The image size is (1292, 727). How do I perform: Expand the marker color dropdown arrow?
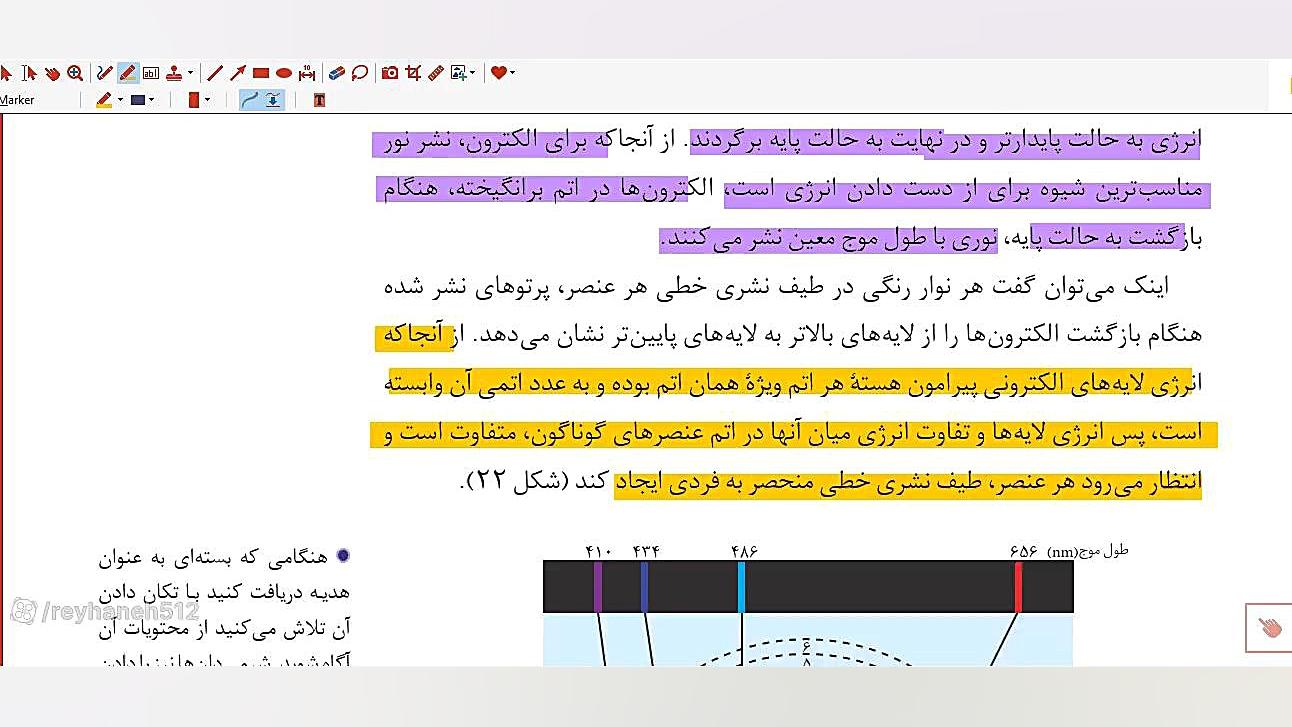pos(120,100)
